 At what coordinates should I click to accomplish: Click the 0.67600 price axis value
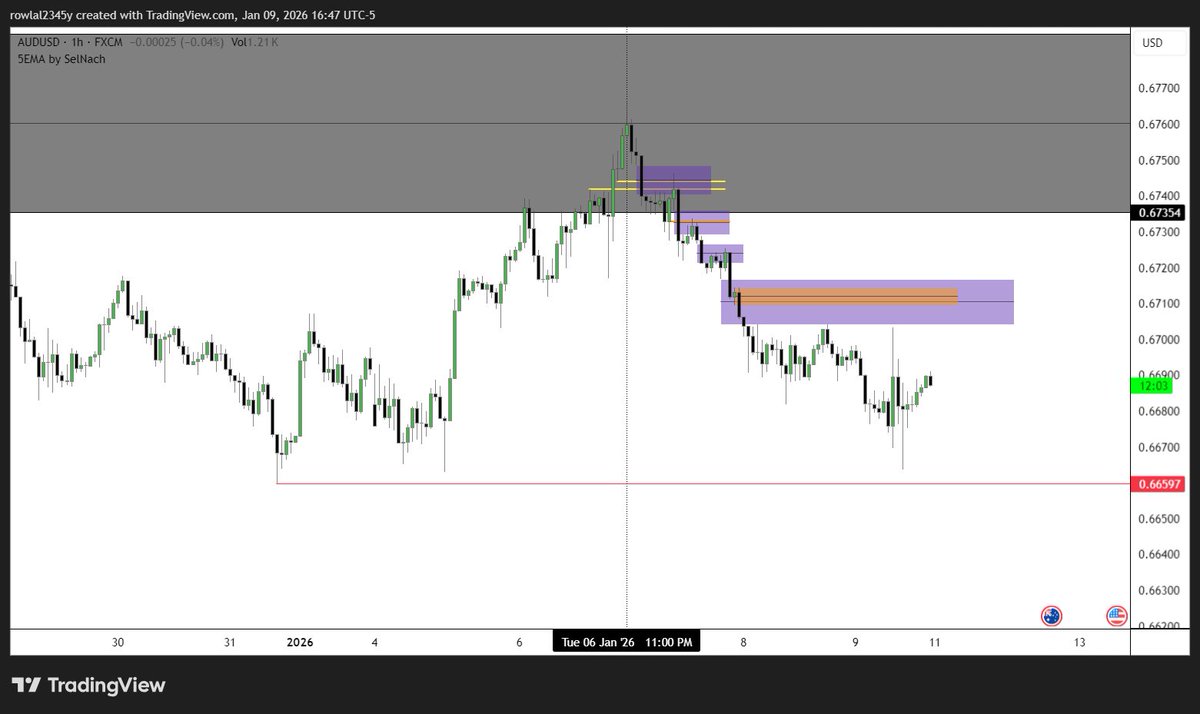[x=1157, y=125]
